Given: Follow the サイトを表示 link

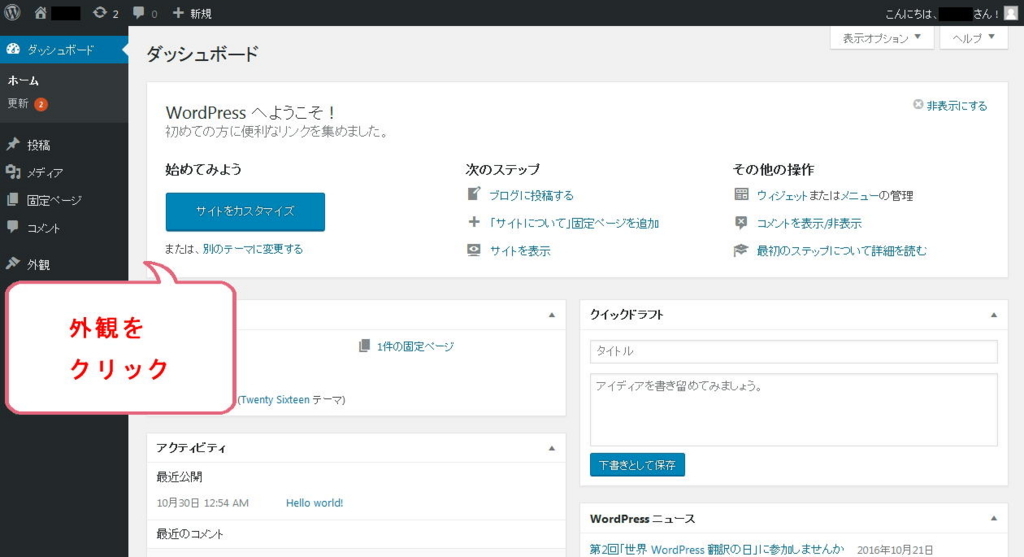Looking at the screenshot, I should pyautogui.click(x=520, y=251).
